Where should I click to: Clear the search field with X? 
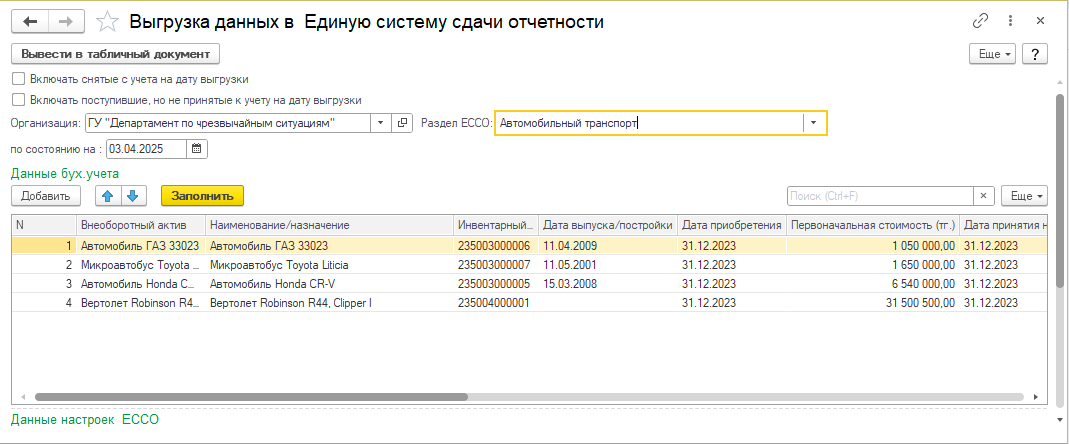click(x=984, y=196)
